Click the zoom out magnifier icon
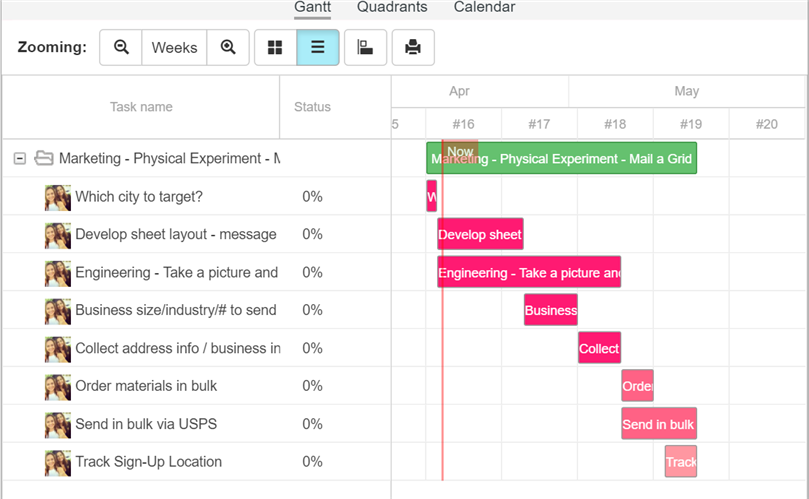The width and height of the screenshot is (809, 499). [x=121, y=47]
